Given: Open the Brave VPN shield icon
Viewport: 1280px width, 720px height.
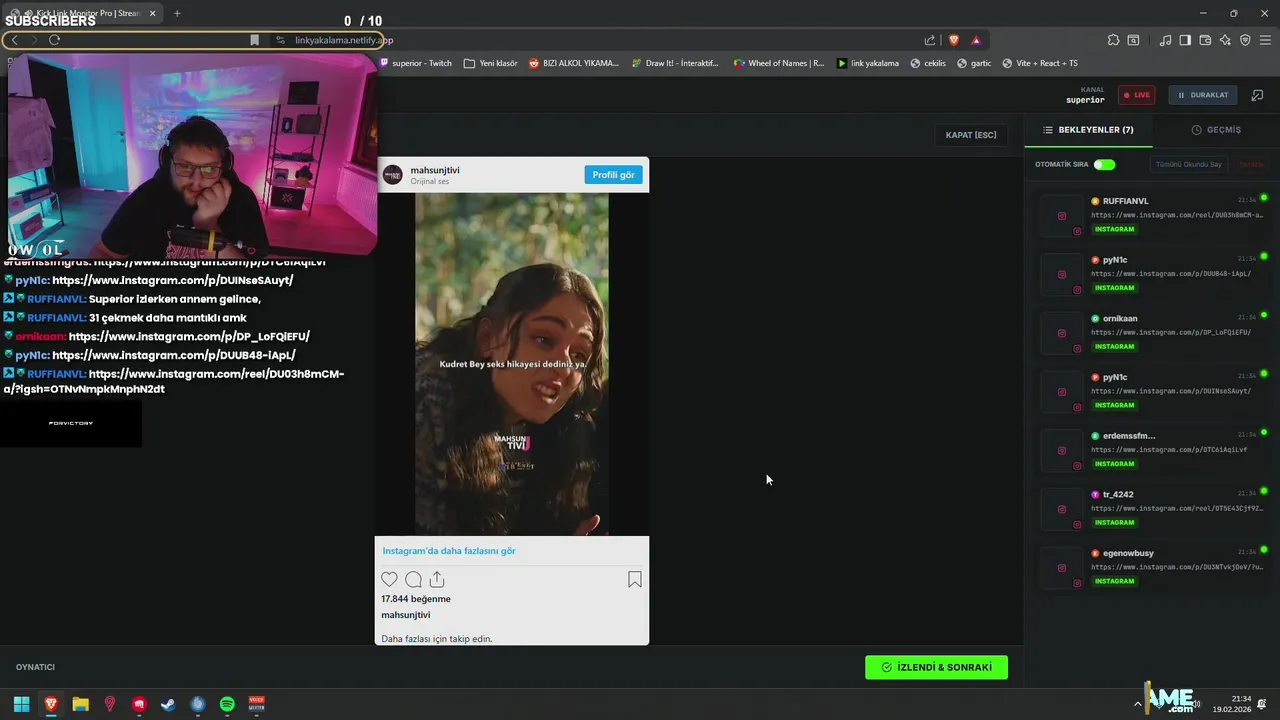Looking at the screenshot, I should pyautogui.click(x=1245, y=40).
